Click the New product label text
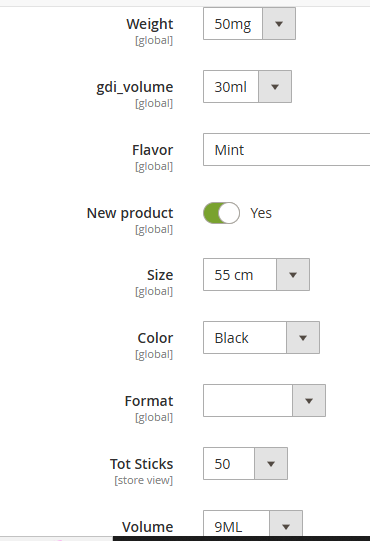This screenshot has width=370, height=541. [x=130, y=213]
